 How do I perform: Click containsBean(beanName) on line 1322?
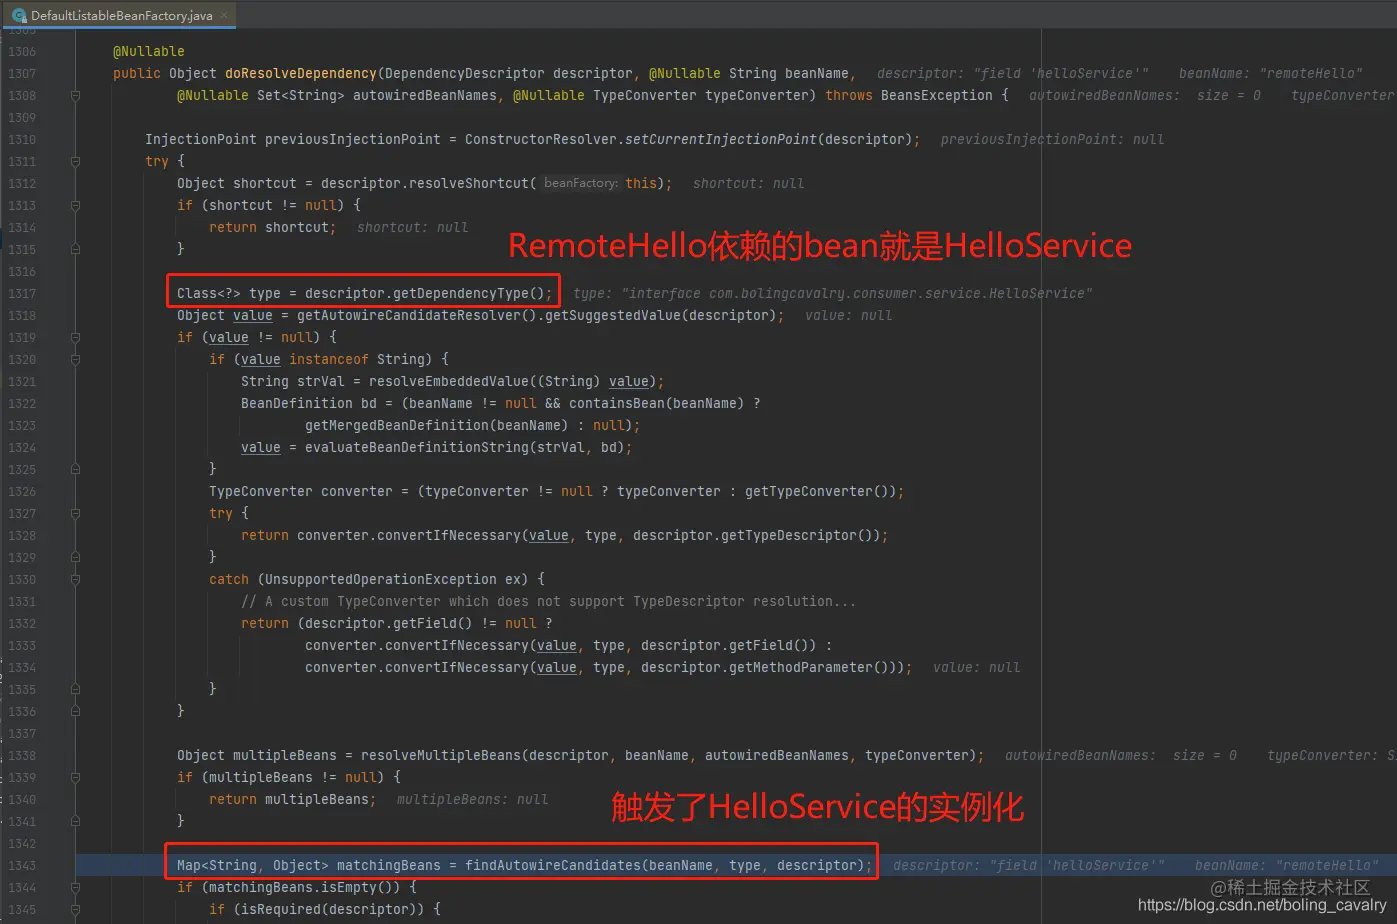tap(657, 404)
